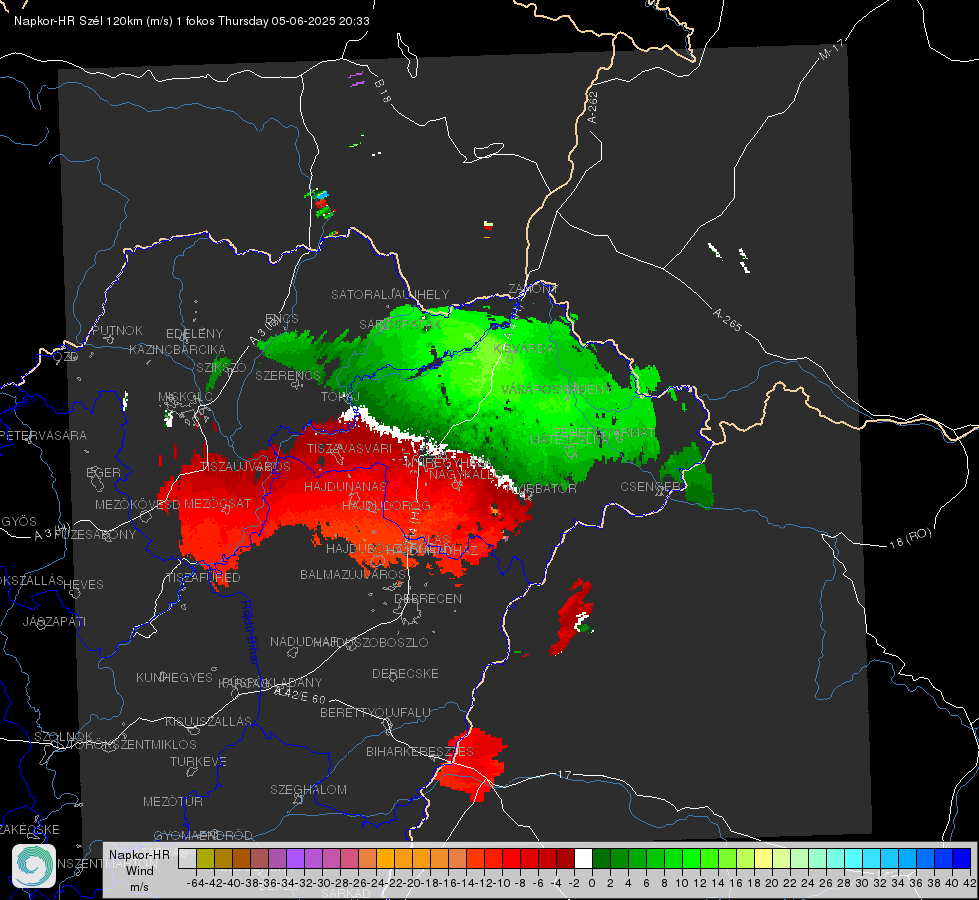Select the TÚRKEVE town label
This screenshot has height=900, width=979.
pyautogui.click(x=199, y=761)
